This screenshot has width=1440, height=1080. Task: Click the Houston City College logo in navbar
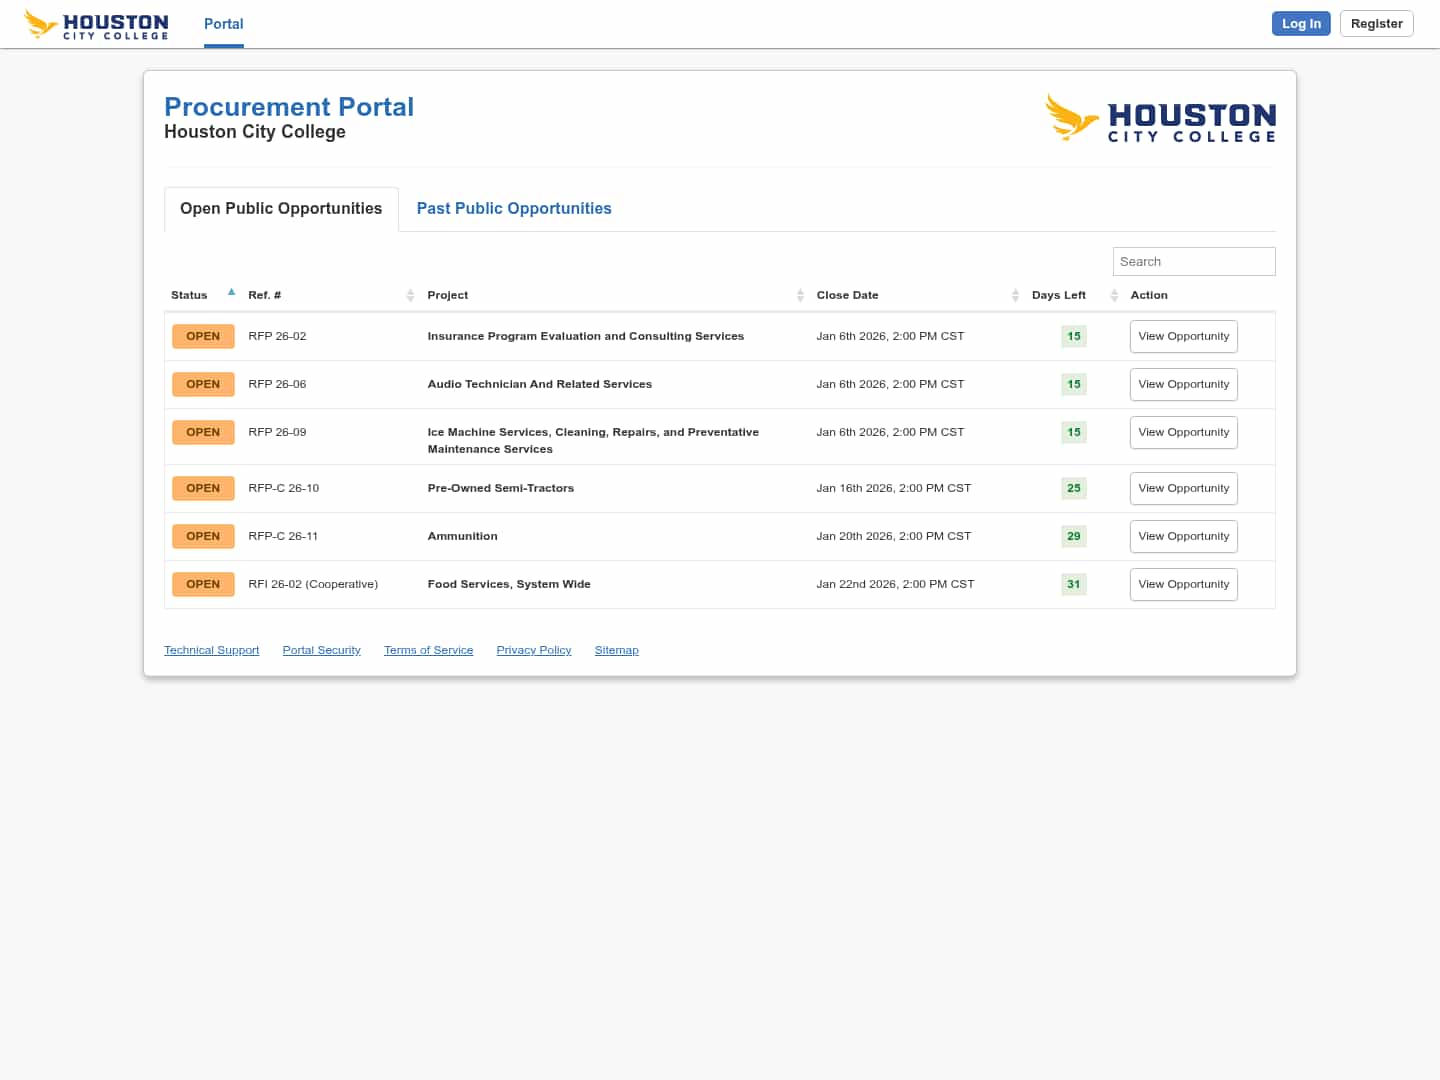click(x=96, y=24)
